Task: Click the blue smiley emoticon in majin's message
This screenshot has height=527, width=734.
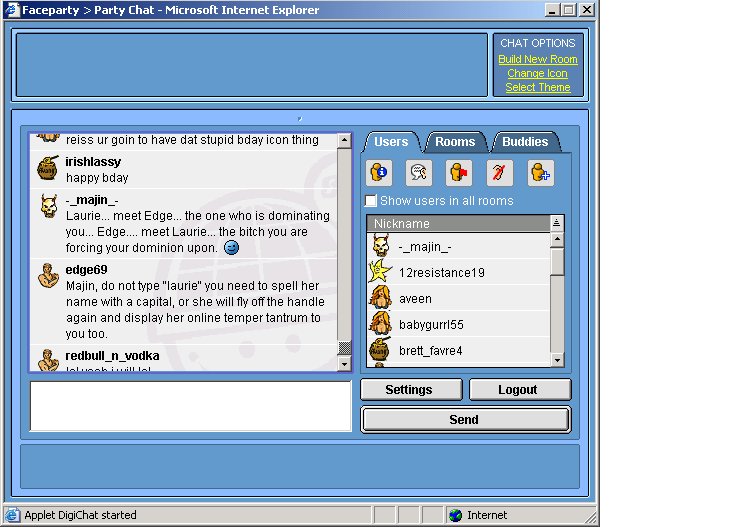Action: point(231,247)
